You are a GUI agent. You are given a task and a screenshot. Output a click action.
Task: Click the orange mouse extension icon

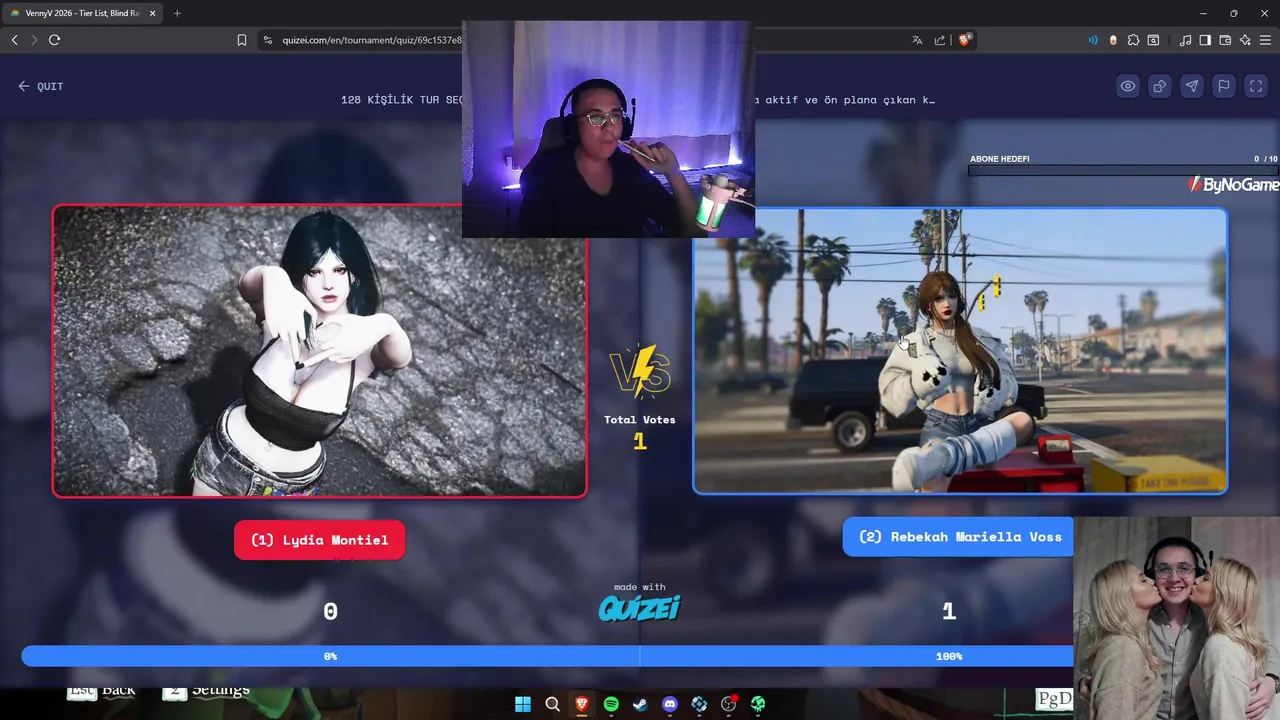click(x=1113, y=40)
